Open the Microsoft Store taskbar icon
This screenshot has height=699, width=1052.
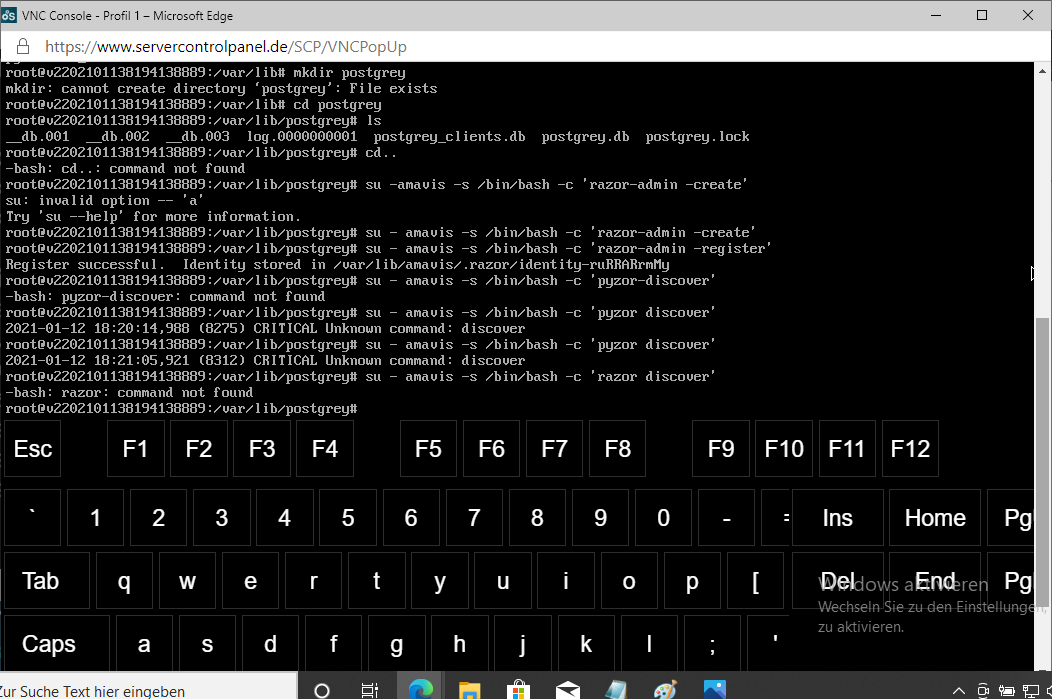(x=518, y=689)
